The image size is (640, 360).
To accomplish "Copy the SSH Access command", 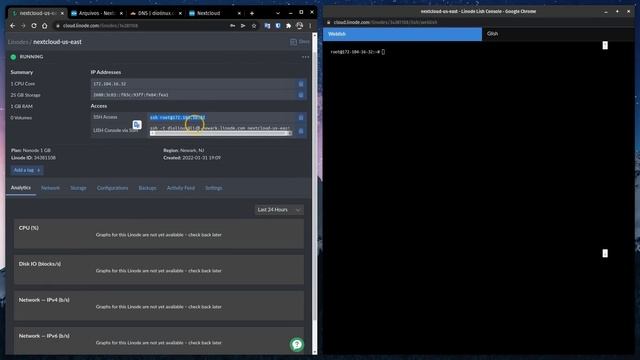I will (x=301, y=117).
